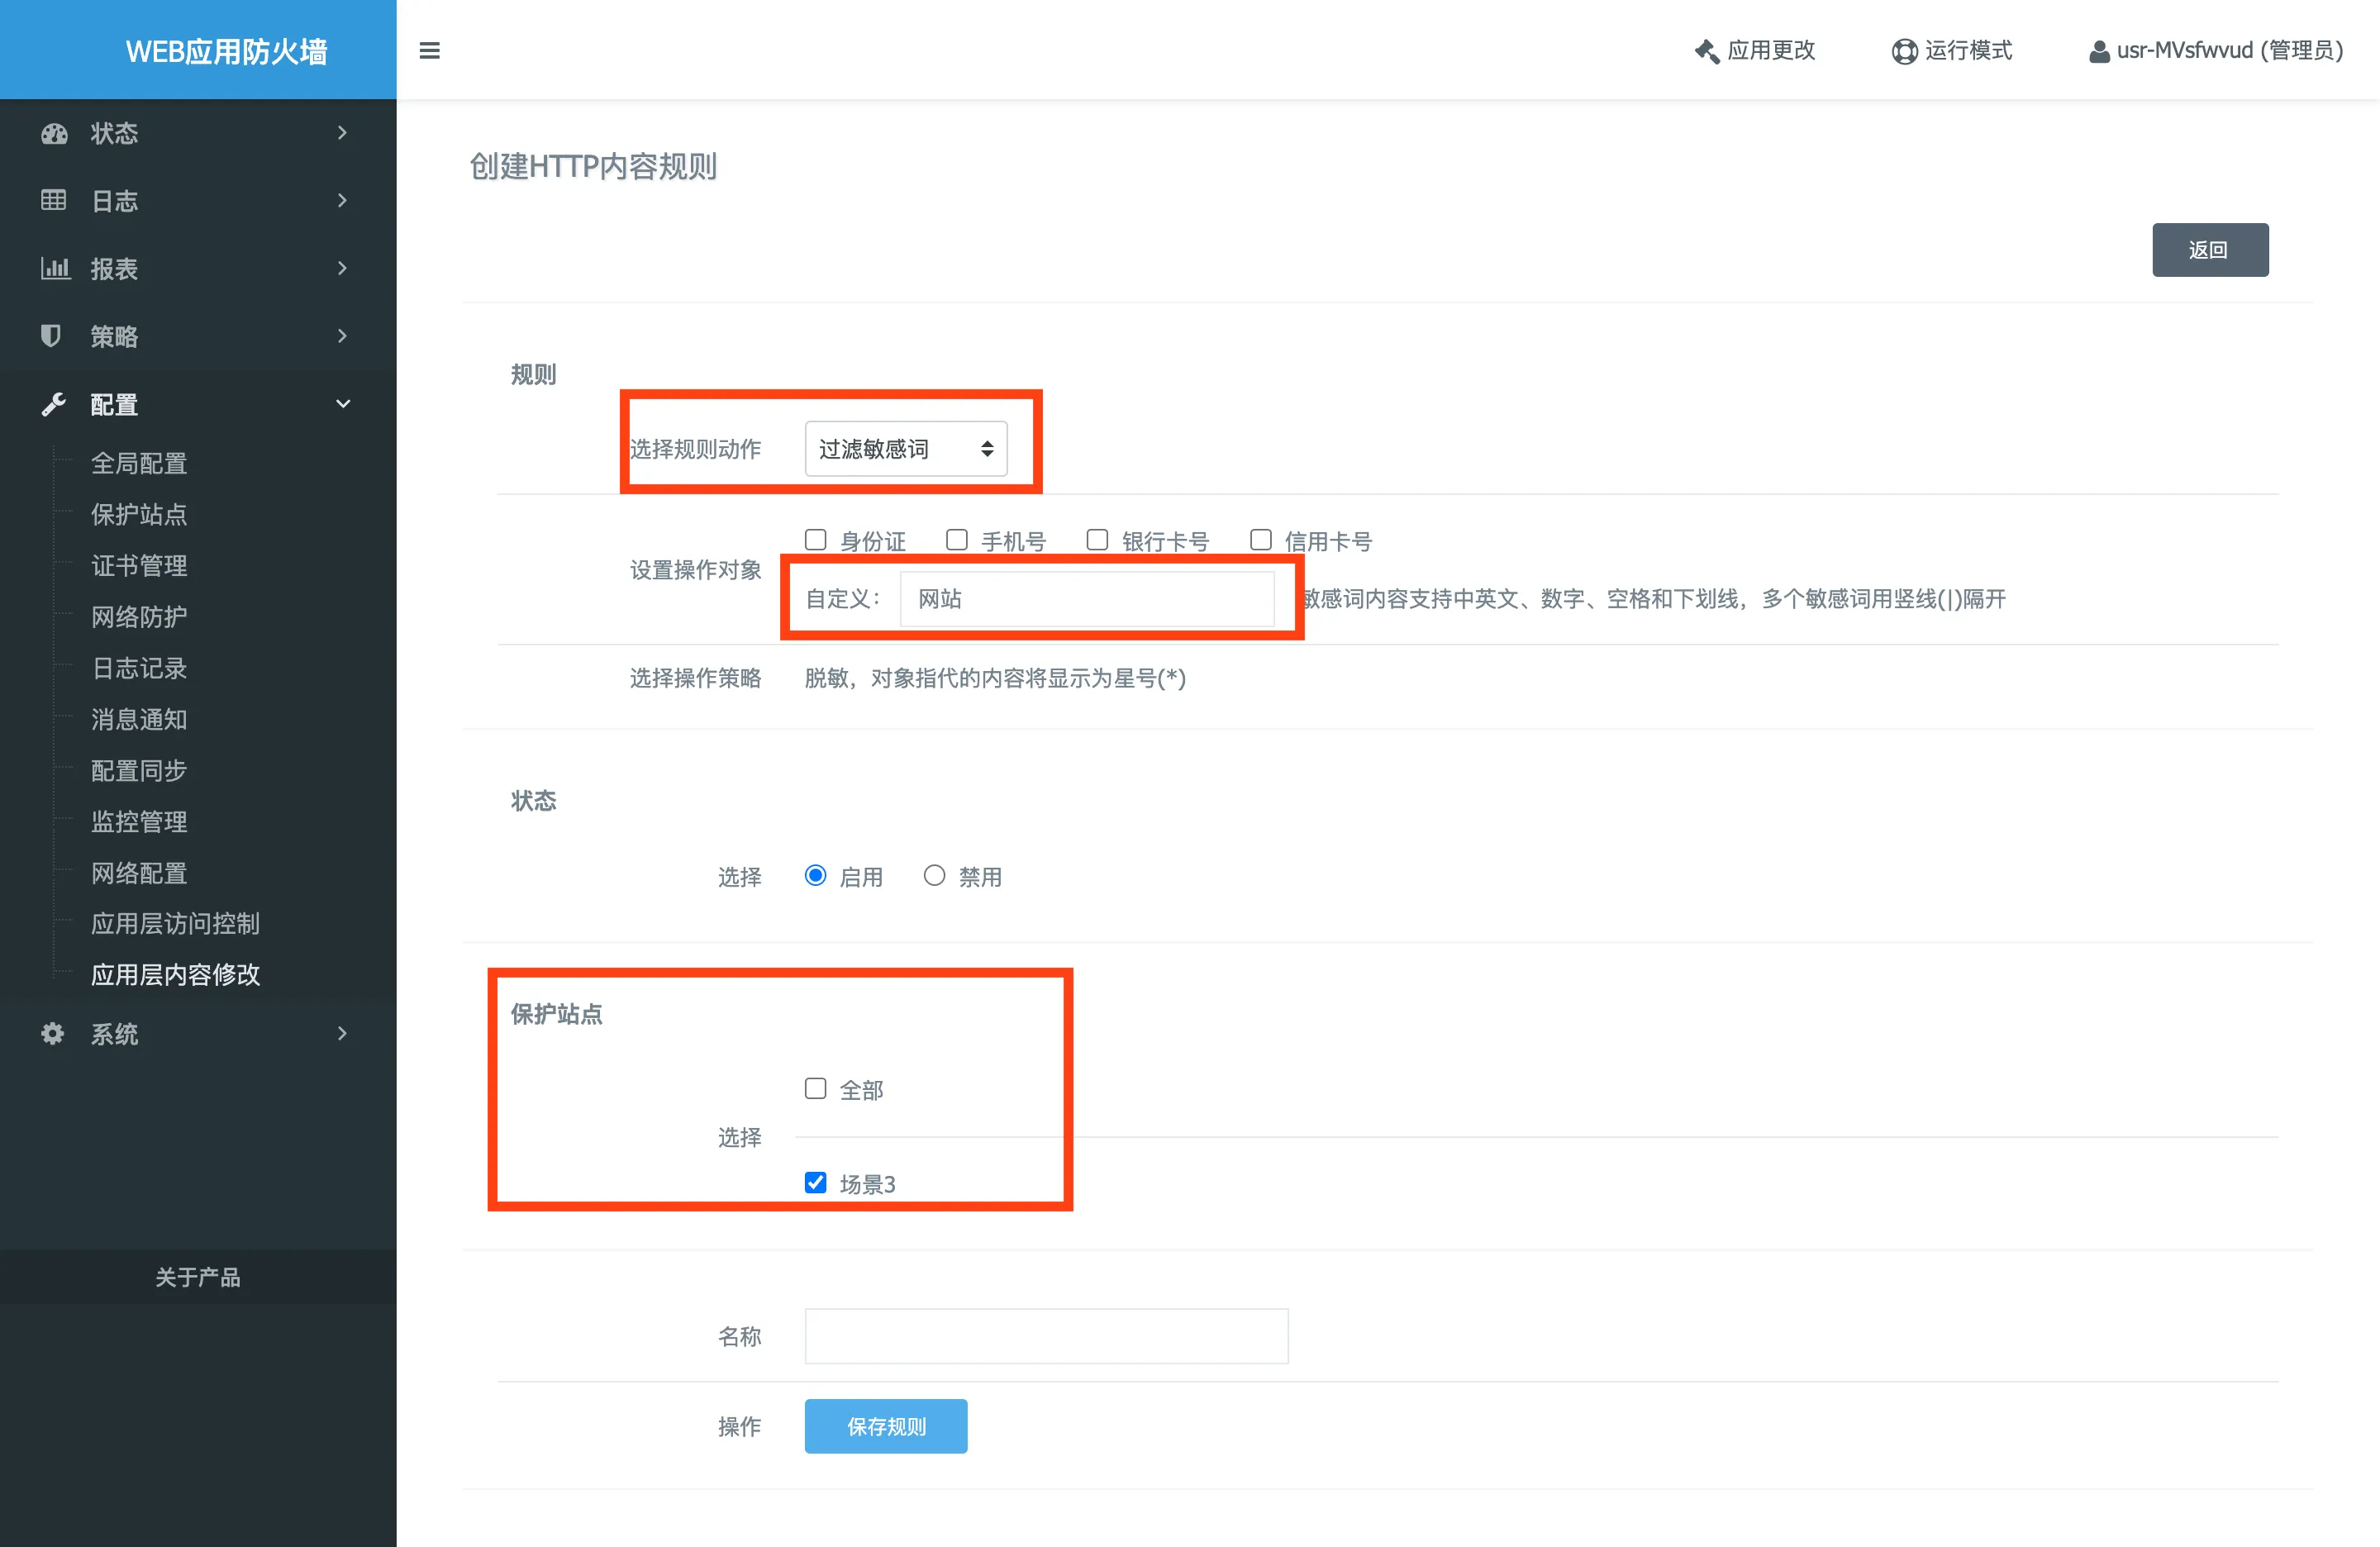Expand the 系统 menu chevron
Image resolution: width=2380 pixels, height=1547 pixels.
(343, 1033)
